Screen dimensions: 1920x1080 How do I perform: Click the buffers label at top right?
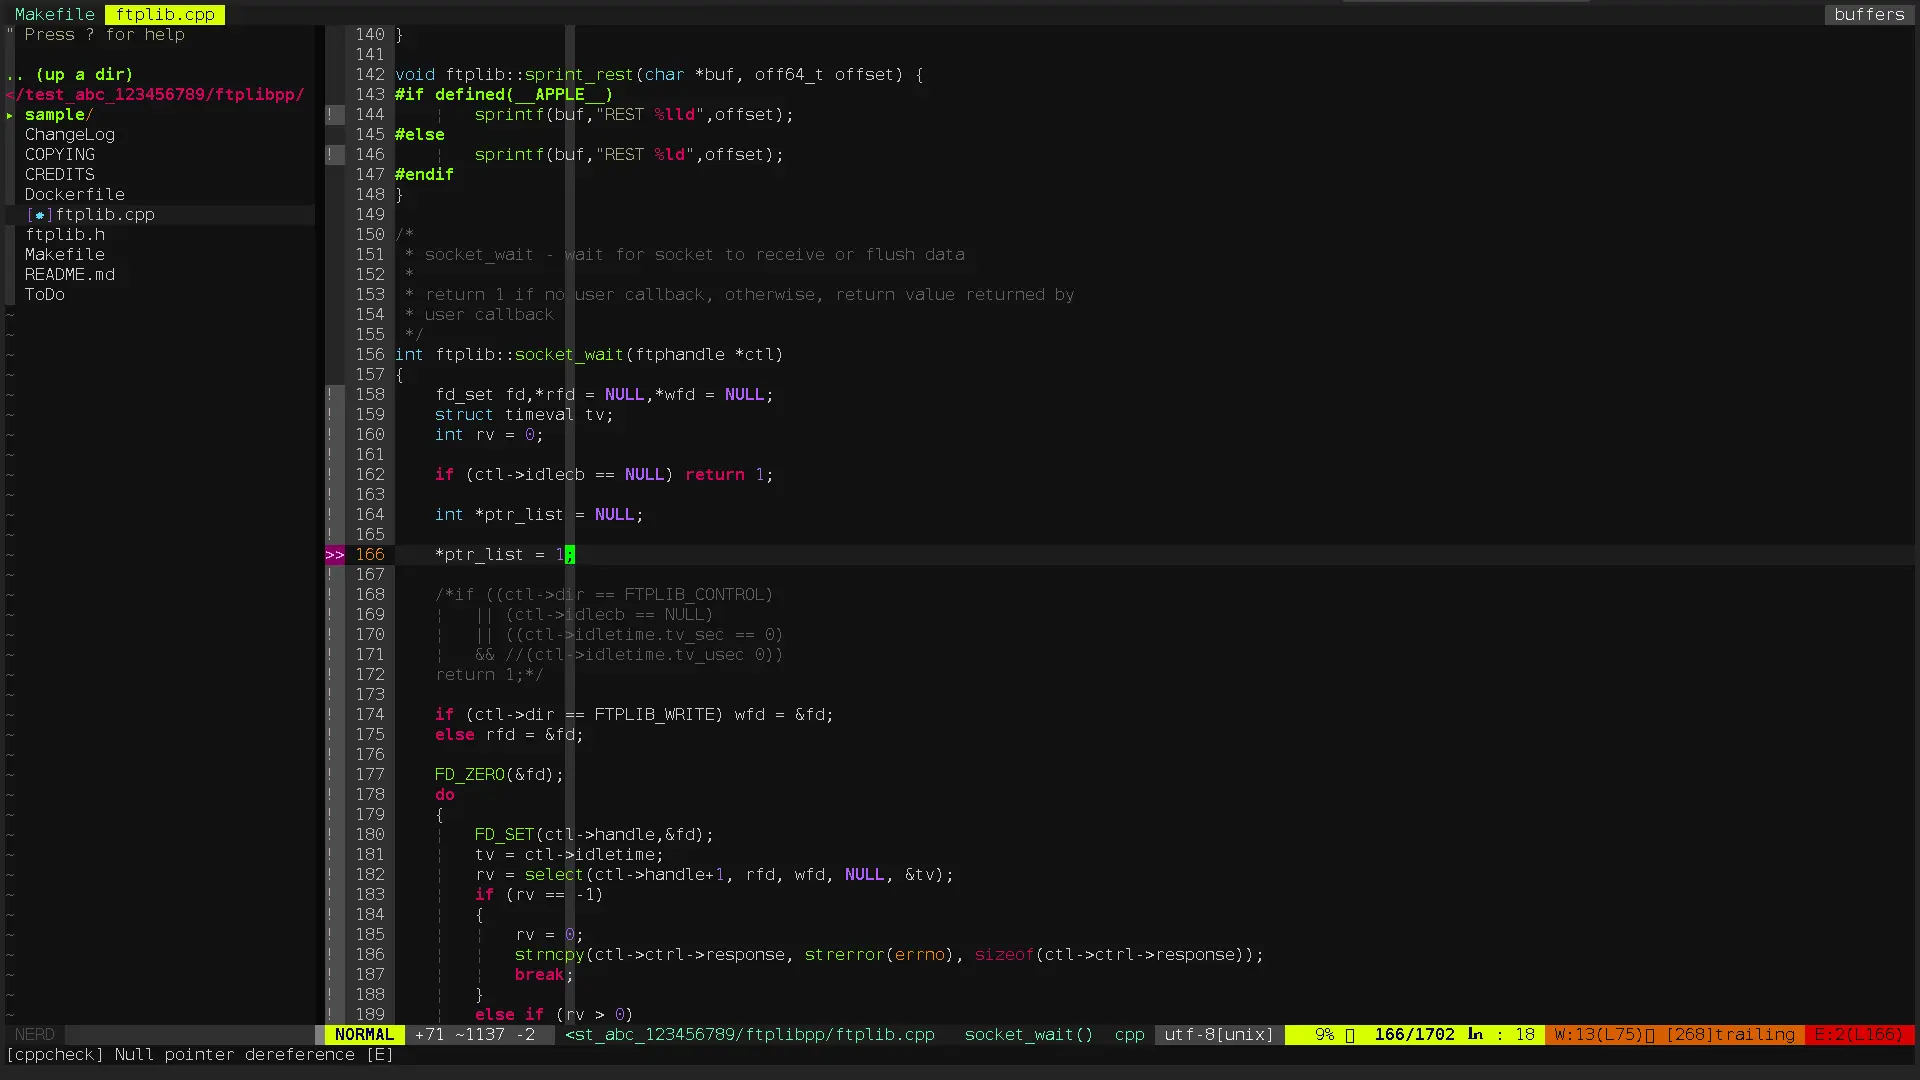click(x=1868, y=15)
